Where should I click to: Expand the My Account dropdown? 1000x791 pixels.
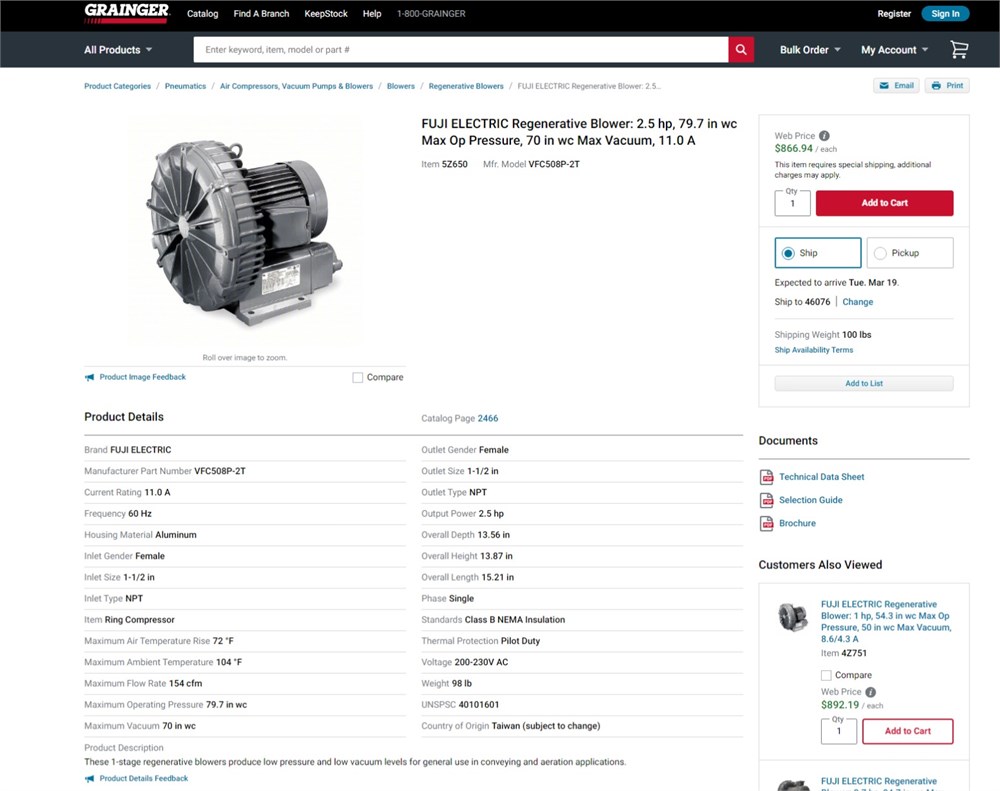(894, 50)
